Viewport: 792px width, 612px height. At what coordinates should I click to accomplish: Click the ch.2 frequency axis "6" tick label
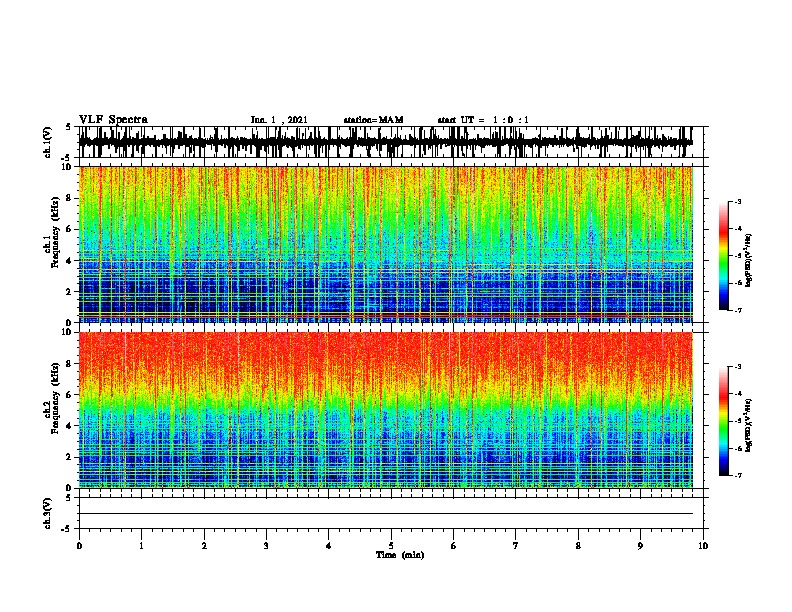(70, 395)
